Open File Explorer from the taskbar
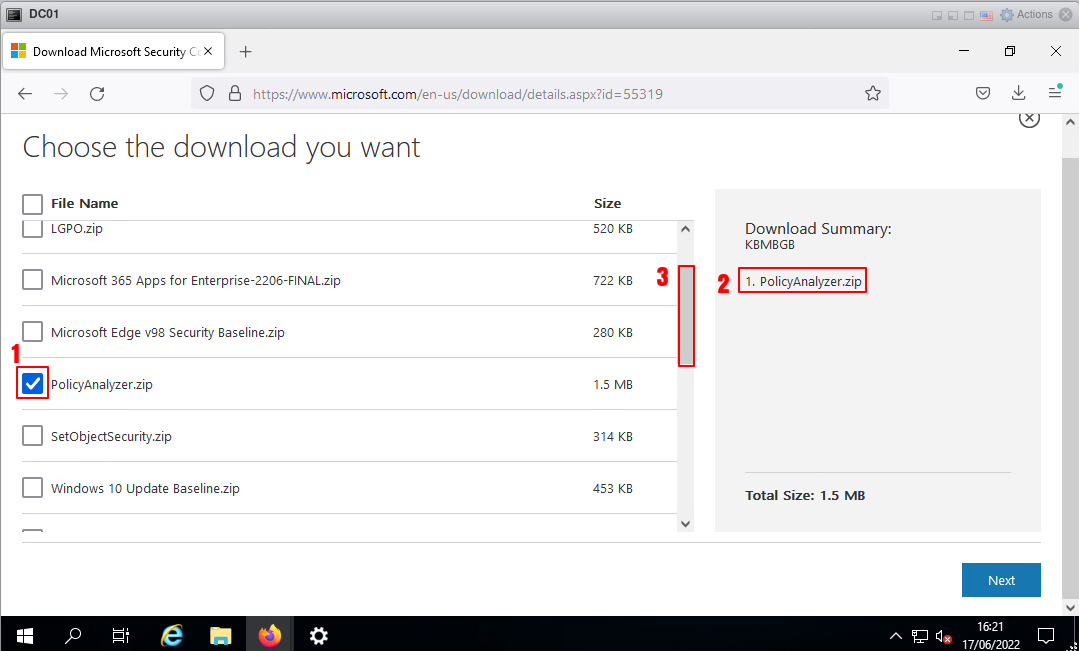The height and width of the screenshot is (651, 1079). 221,635
